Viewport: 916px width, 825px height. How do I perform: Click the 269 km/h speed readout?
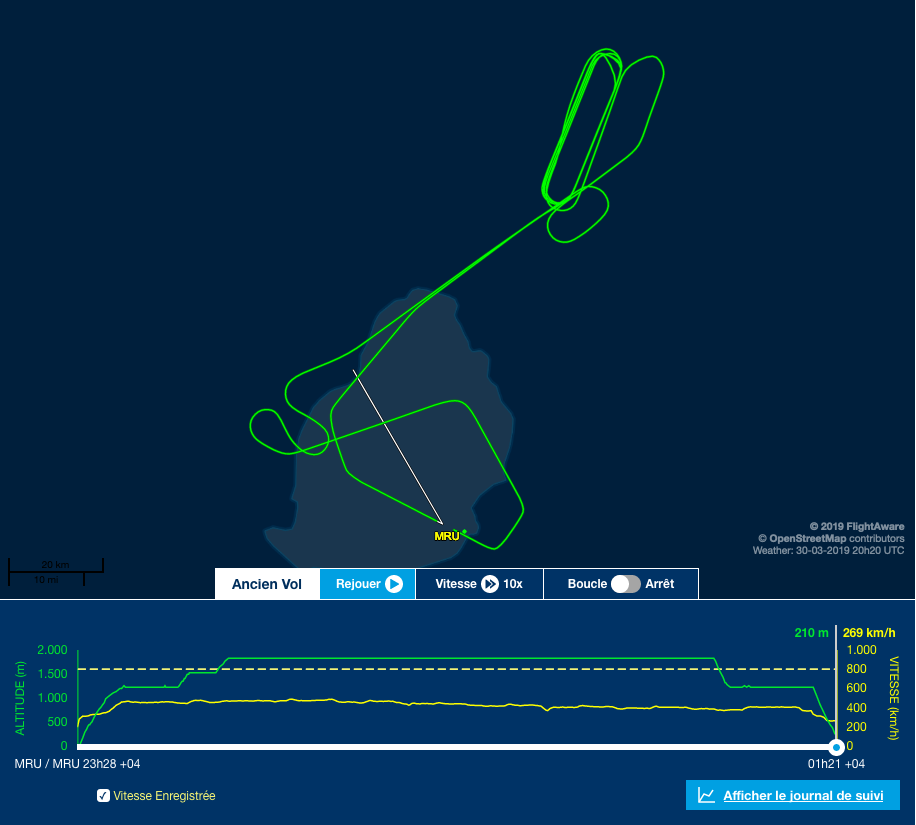pyautogui.click(x=869, y=633)
